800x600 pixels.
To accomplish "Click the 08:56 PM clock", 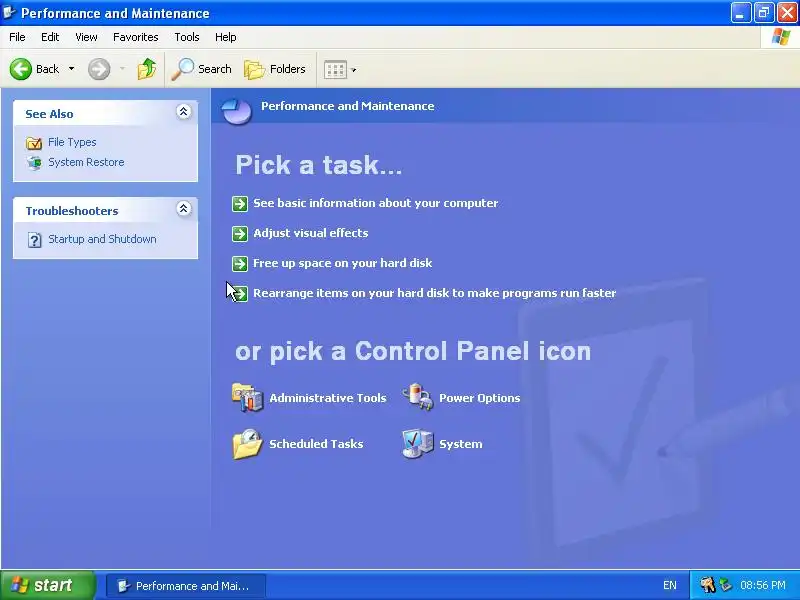I will 763,585.
